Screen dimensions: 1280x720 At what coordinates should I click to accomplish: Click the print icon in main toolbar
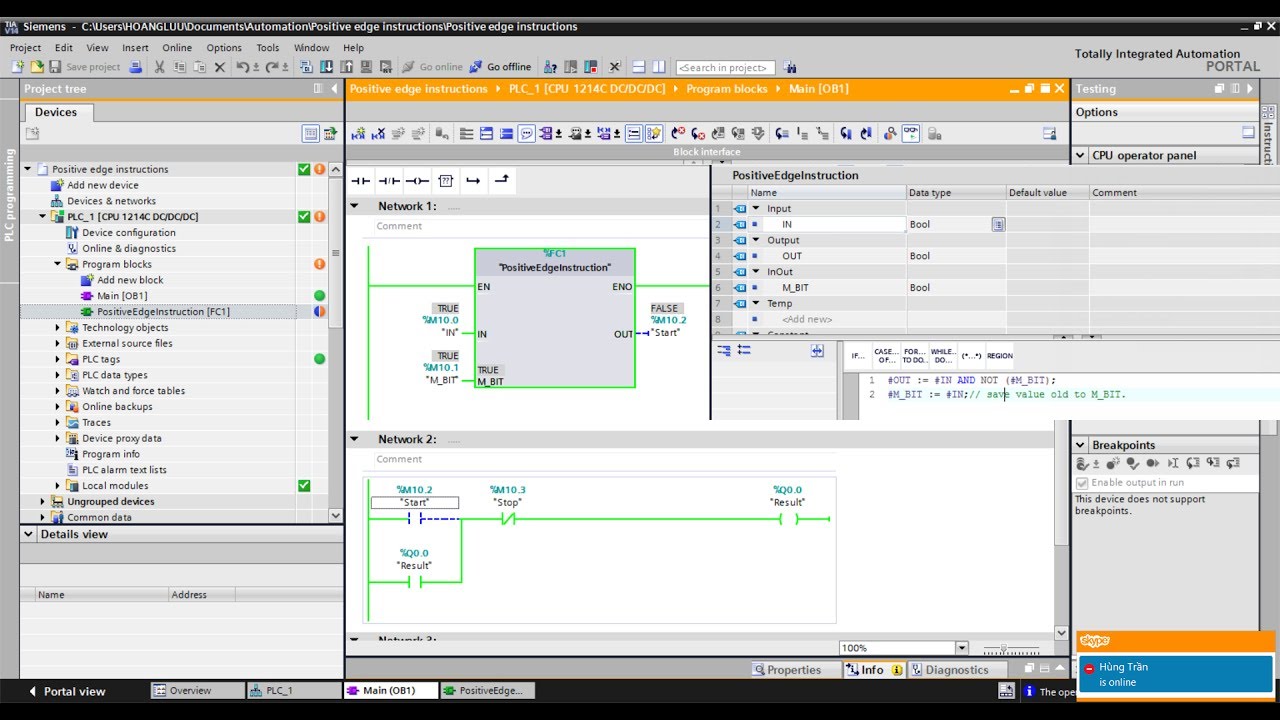(136, 67)
